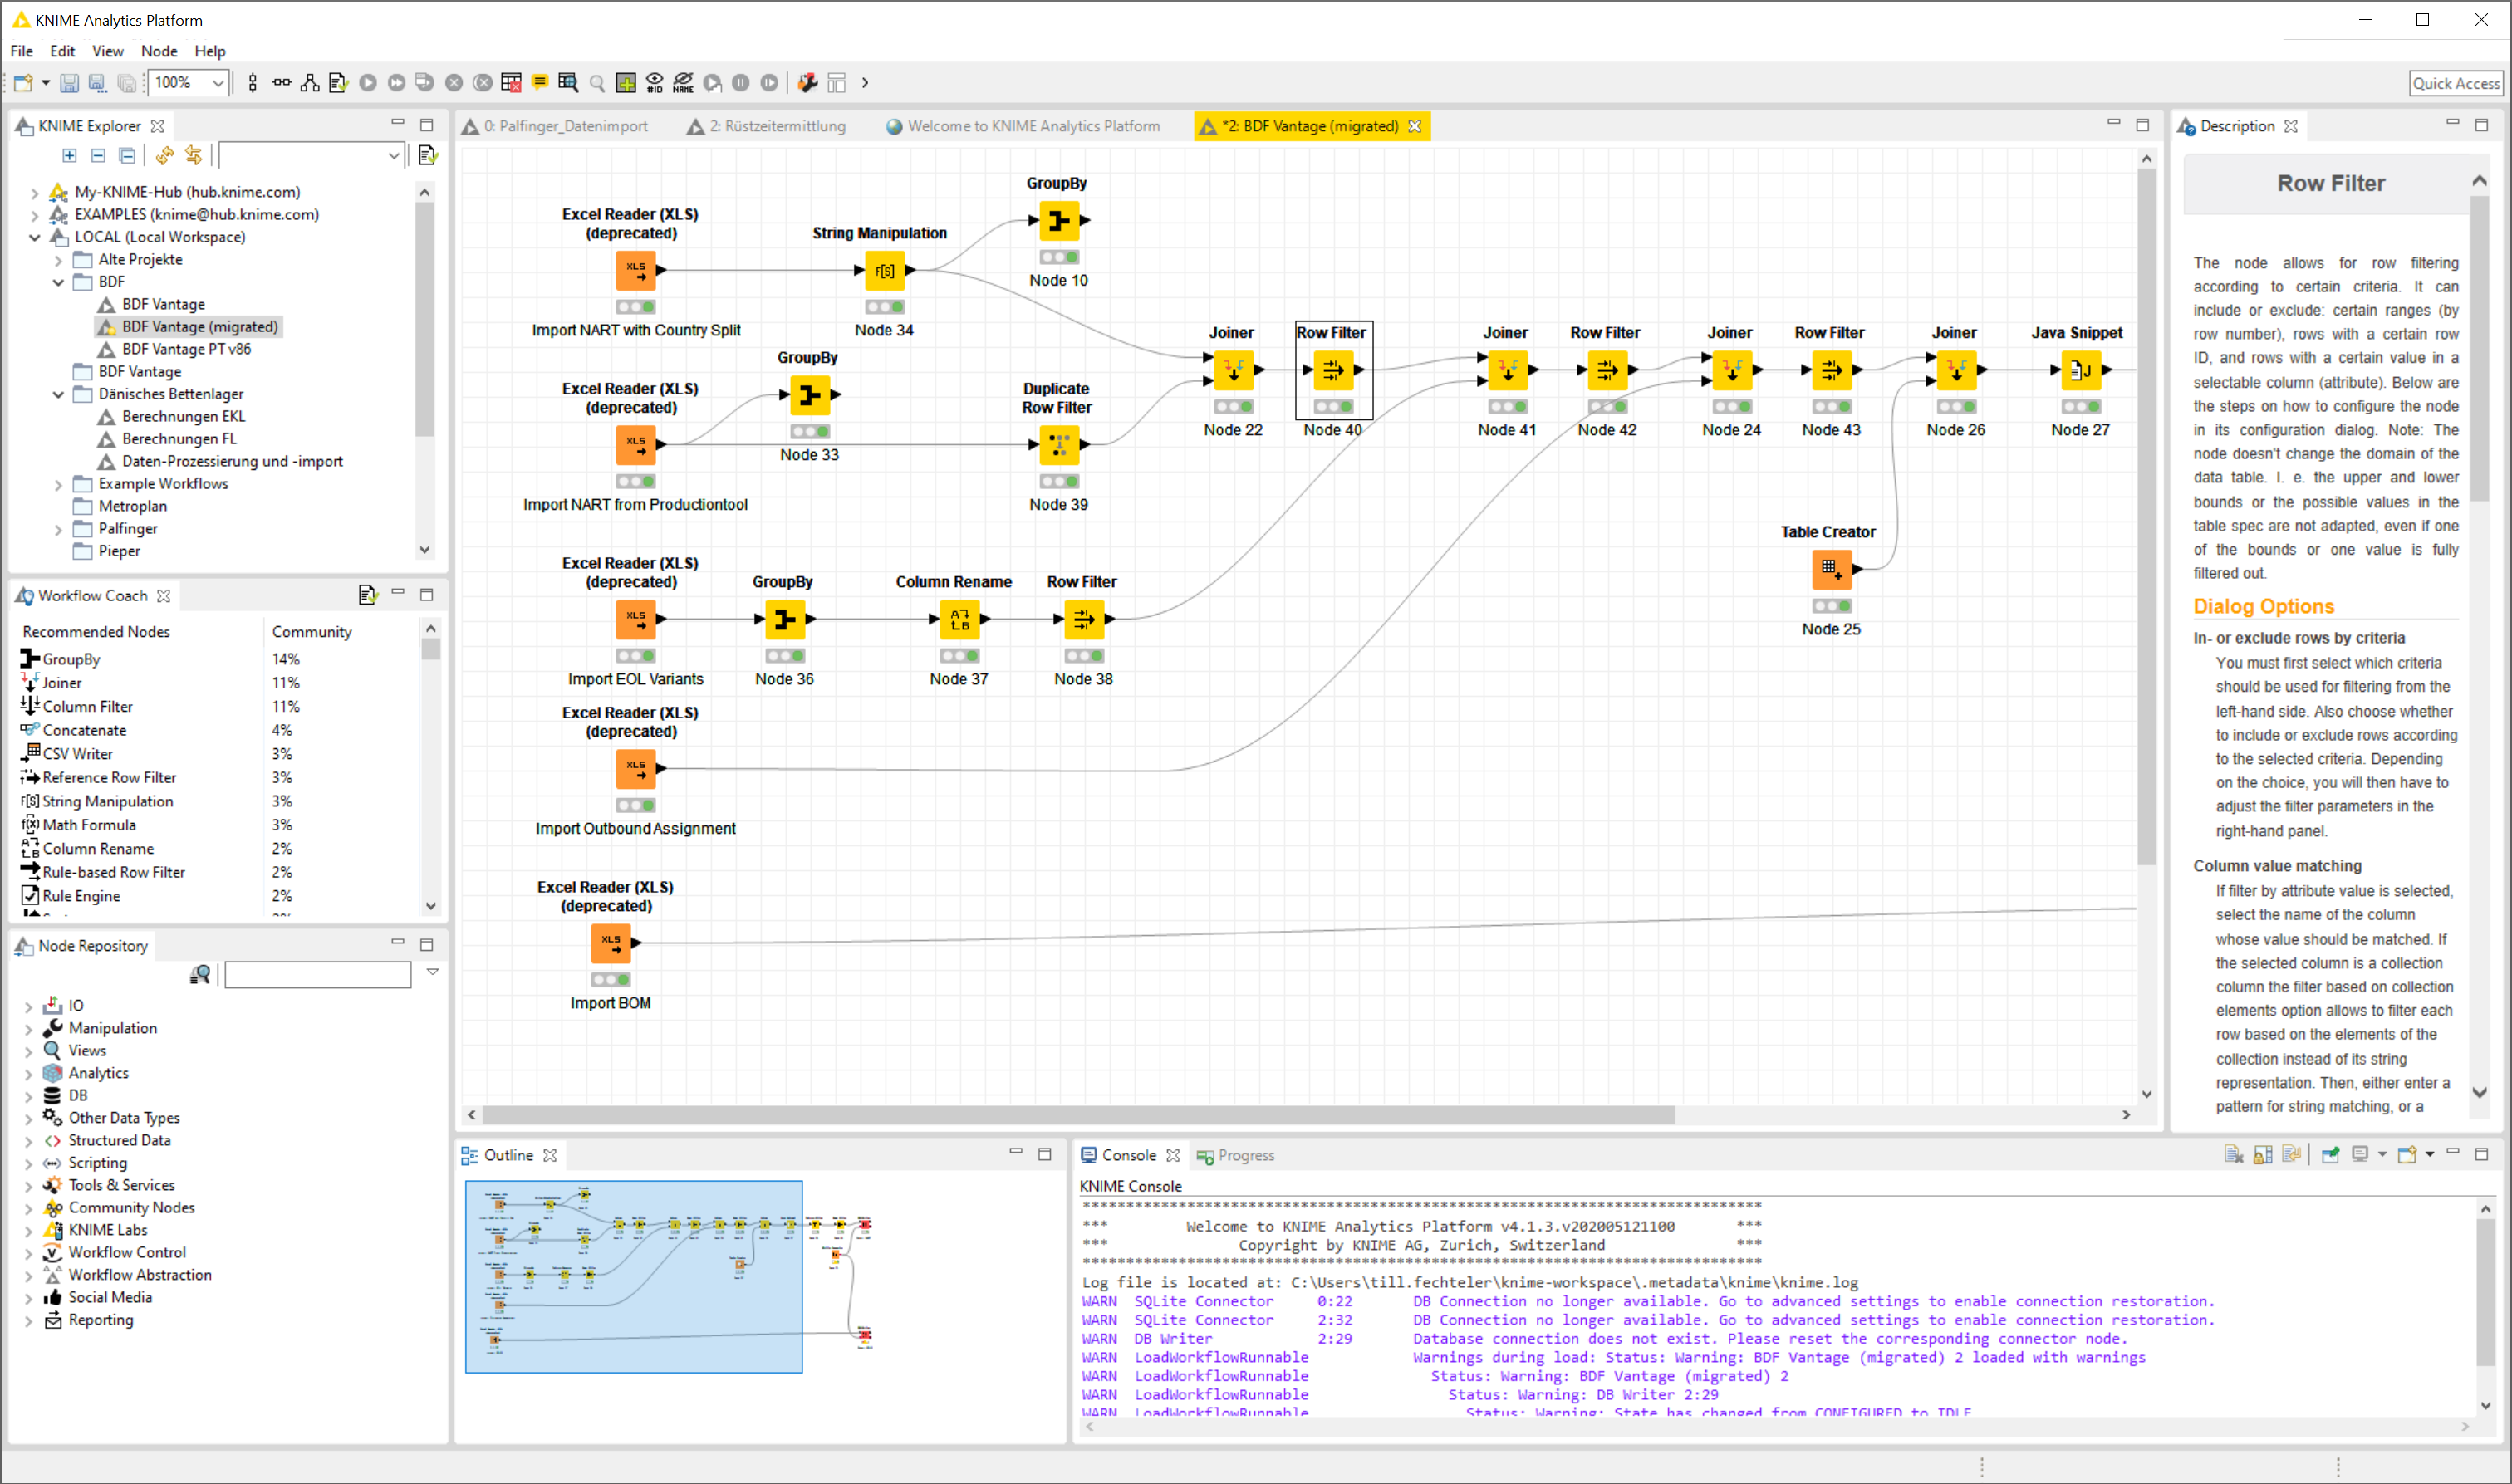The image size is (2512, 1484).
Task: Open the zoom level 100% combo box
Action: pyautogui.click(x=189, y=83)
